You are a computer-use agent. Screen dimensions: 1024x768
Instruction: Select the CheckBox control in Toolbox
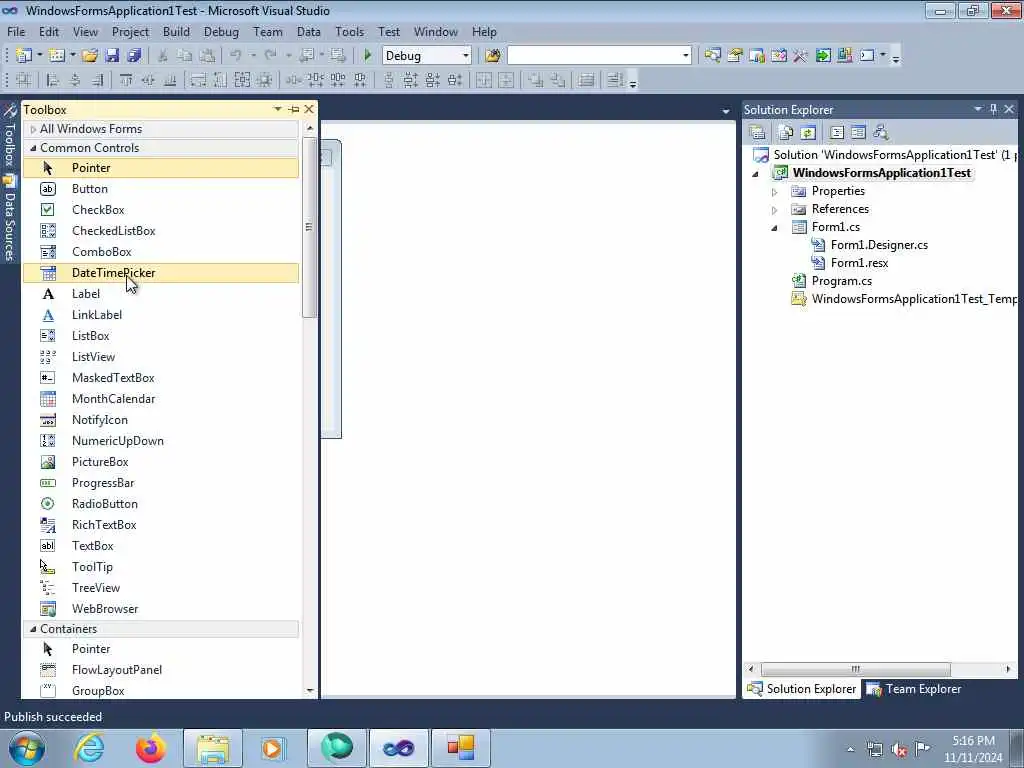pyautogui.click(x=161, y=210)
